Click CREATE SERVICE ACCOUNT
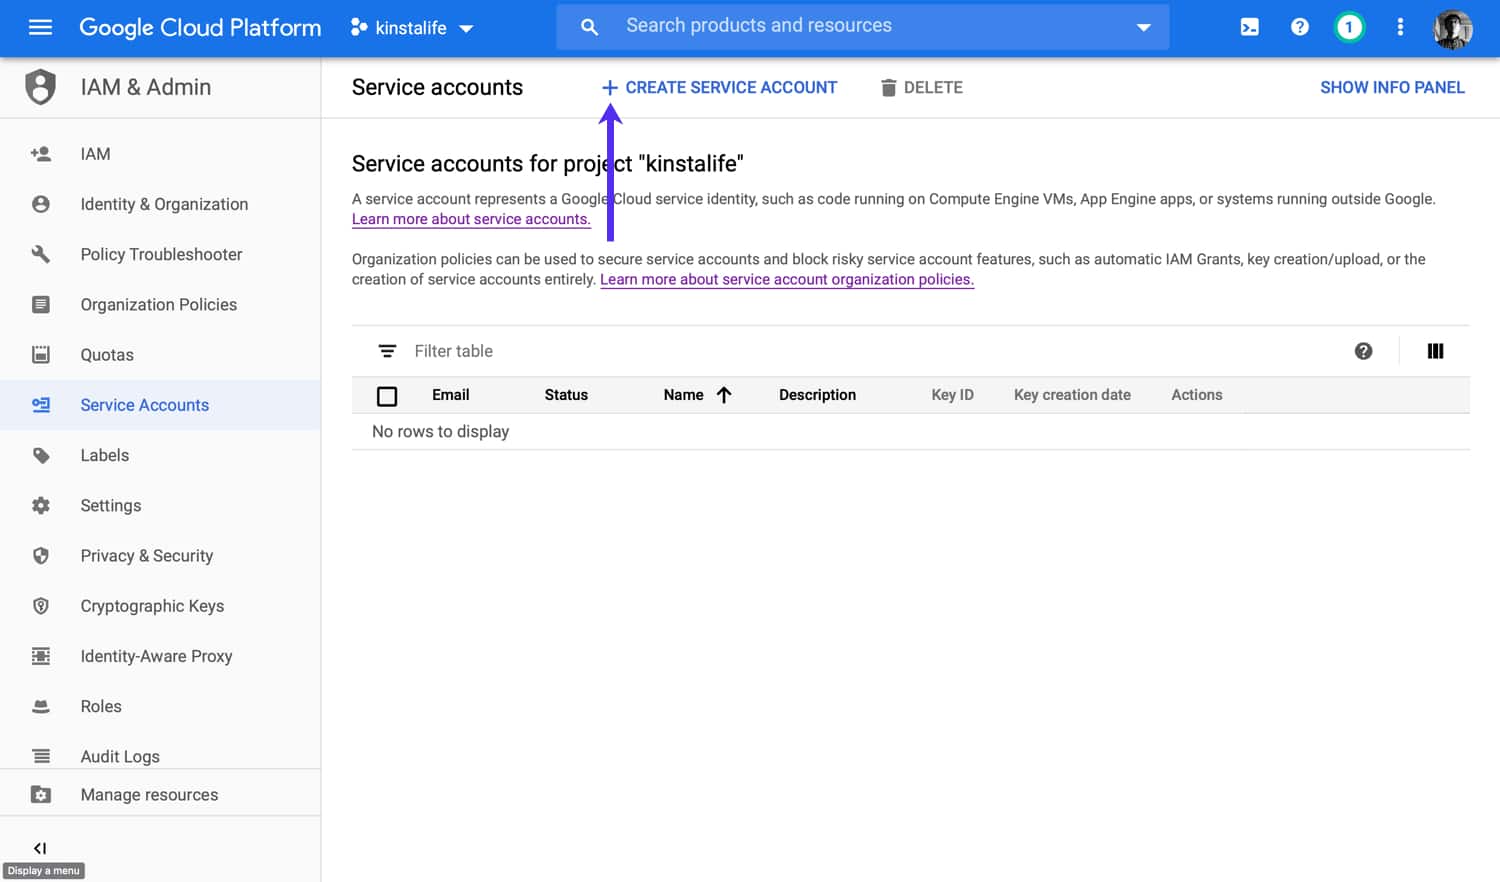The height and width of the screenshot is (882, 1500). (719, 87)
